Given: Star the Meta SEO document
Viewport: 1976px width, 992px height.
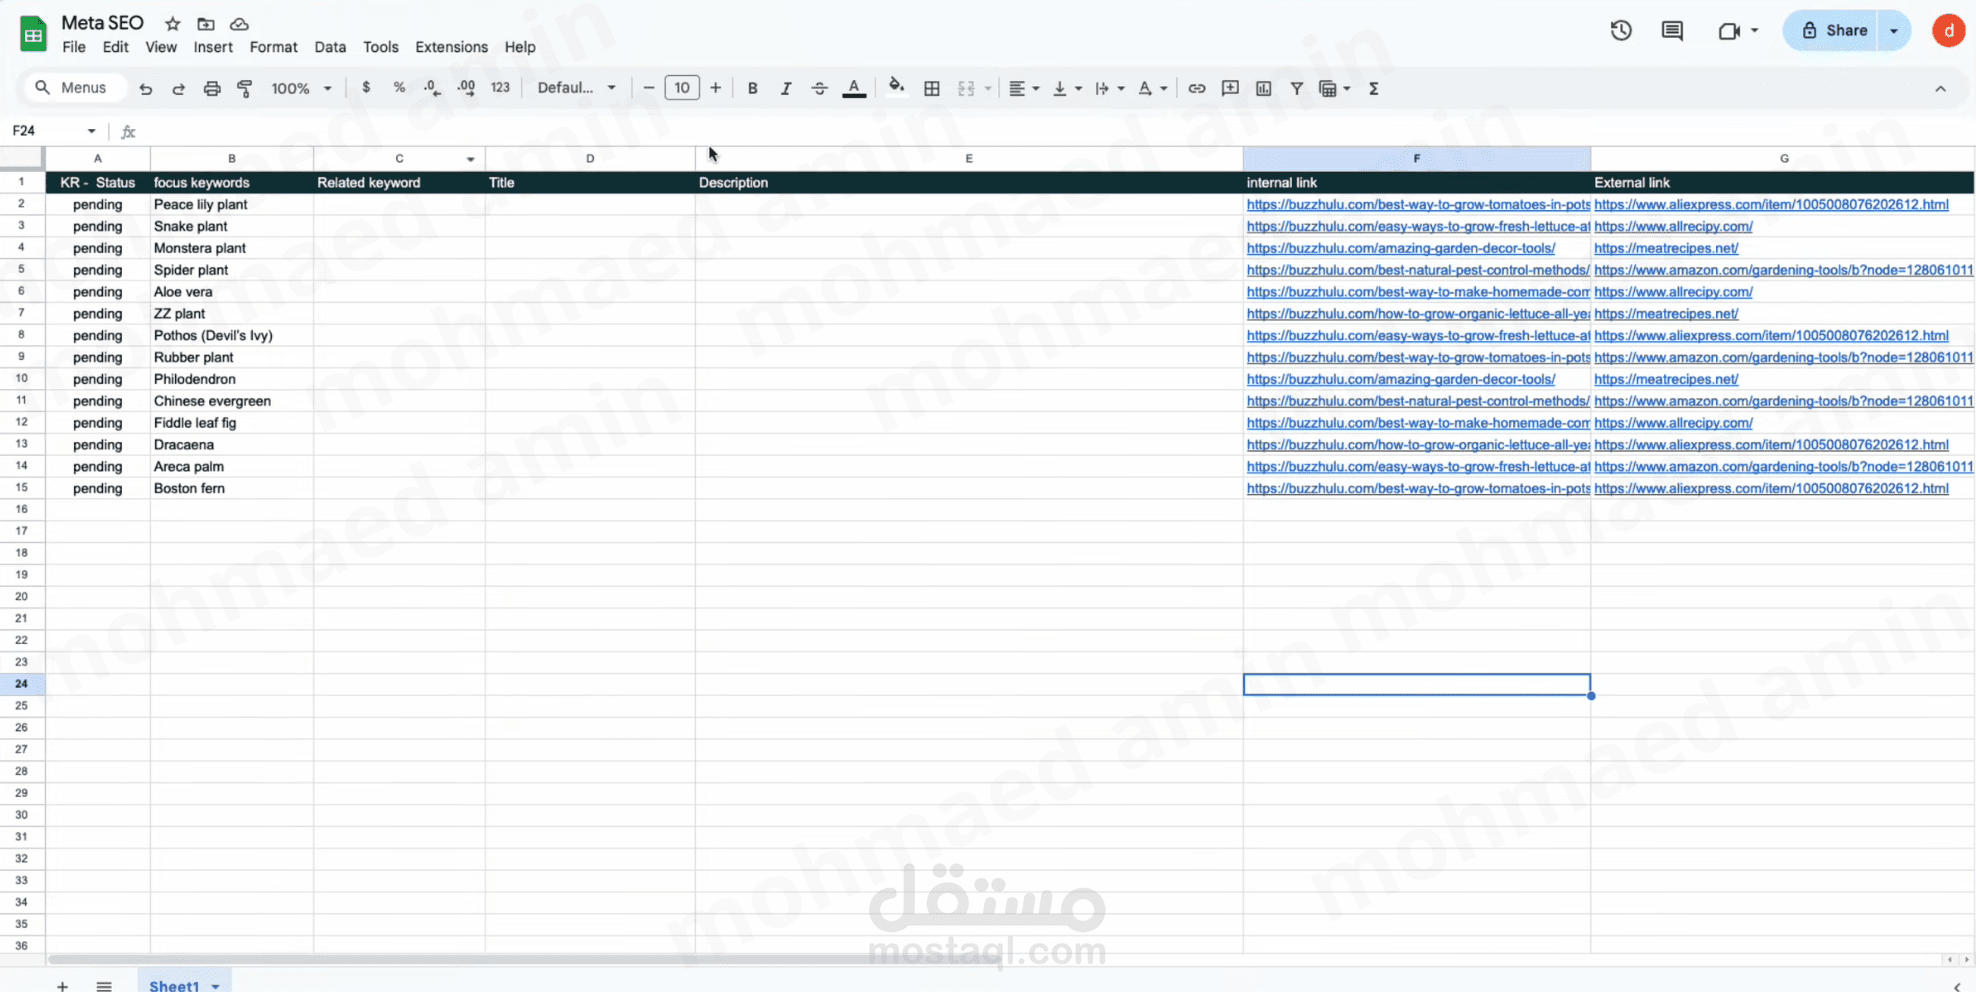Looking at the screenshot, I should coord(173,23).
